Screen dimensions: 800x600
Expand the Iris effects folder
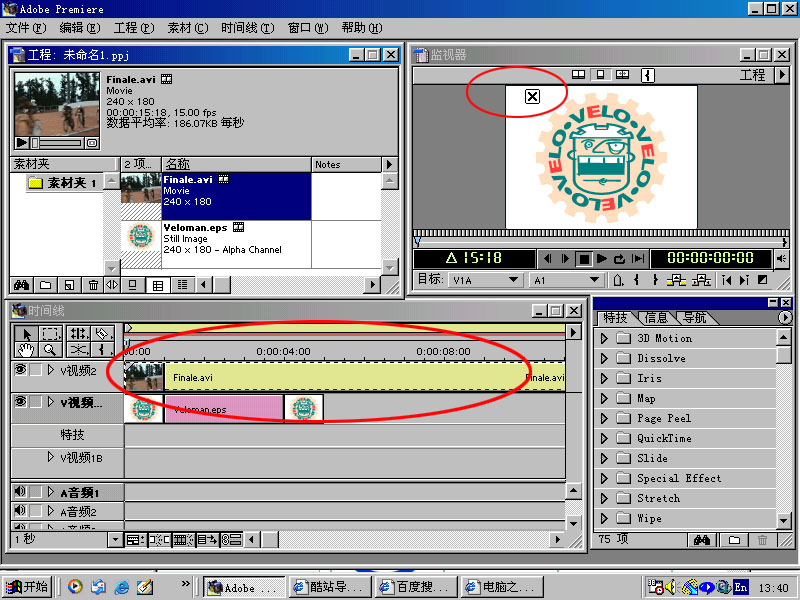(604, 378)
